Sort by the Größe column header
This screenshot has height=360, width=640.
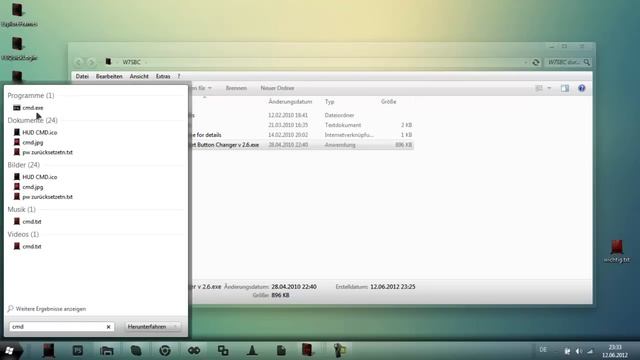point(389,102)
